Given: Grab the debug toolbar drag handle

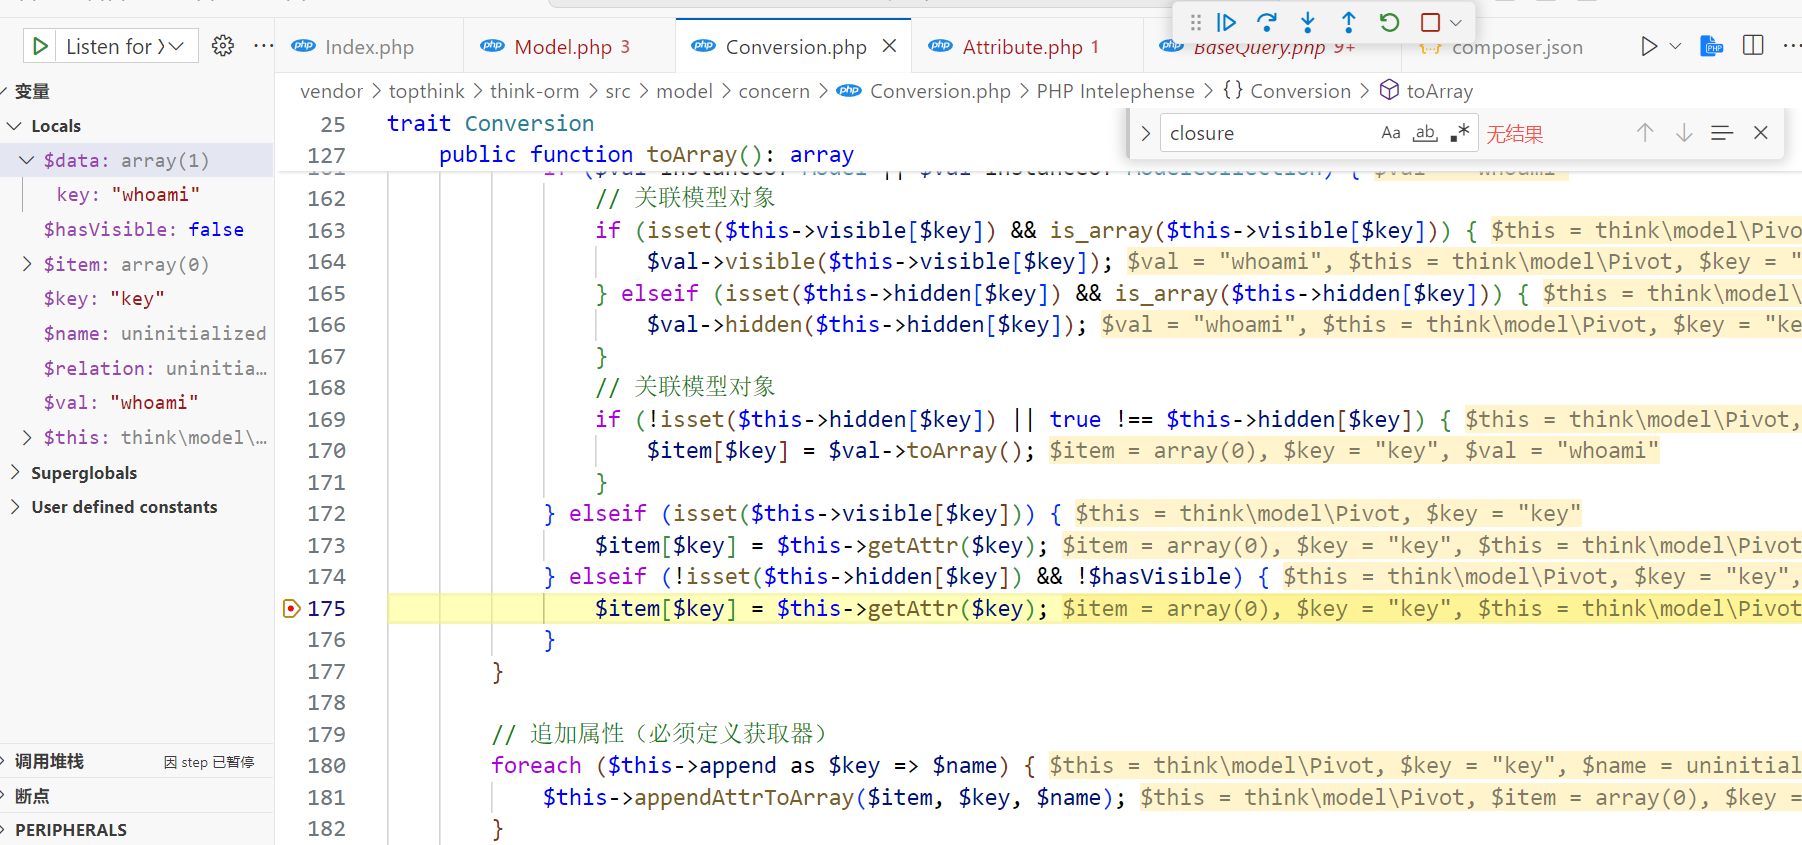Looking at the screenshot, I should pyautogui.click(x=1195, y=22).
